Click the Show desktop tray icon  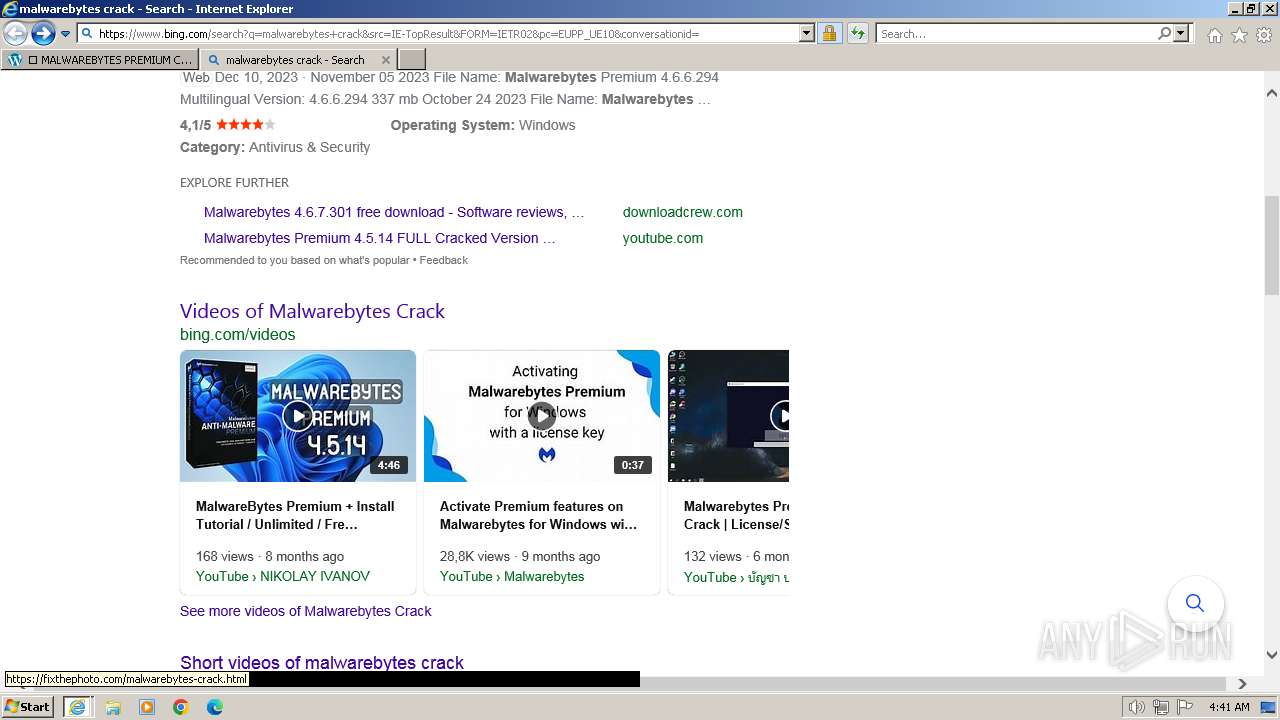(x=1269, y=707)
